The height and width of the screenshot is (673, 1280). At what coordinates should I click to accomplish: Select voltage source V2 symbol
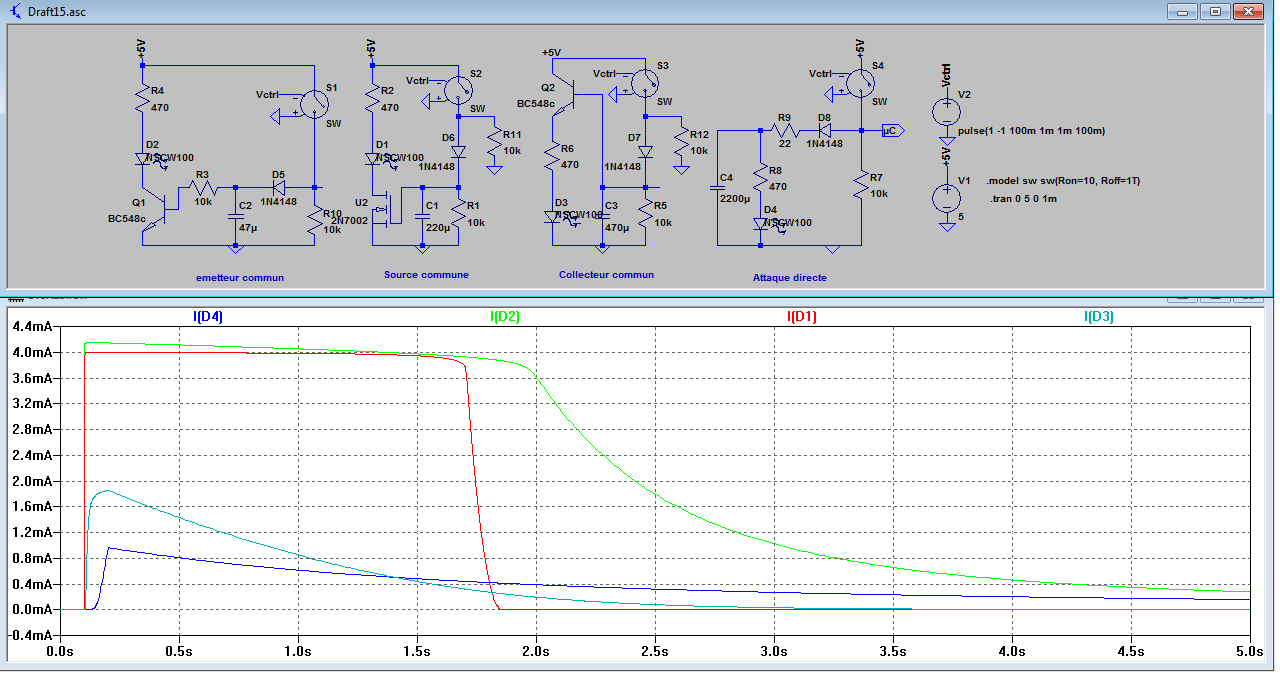946,111
